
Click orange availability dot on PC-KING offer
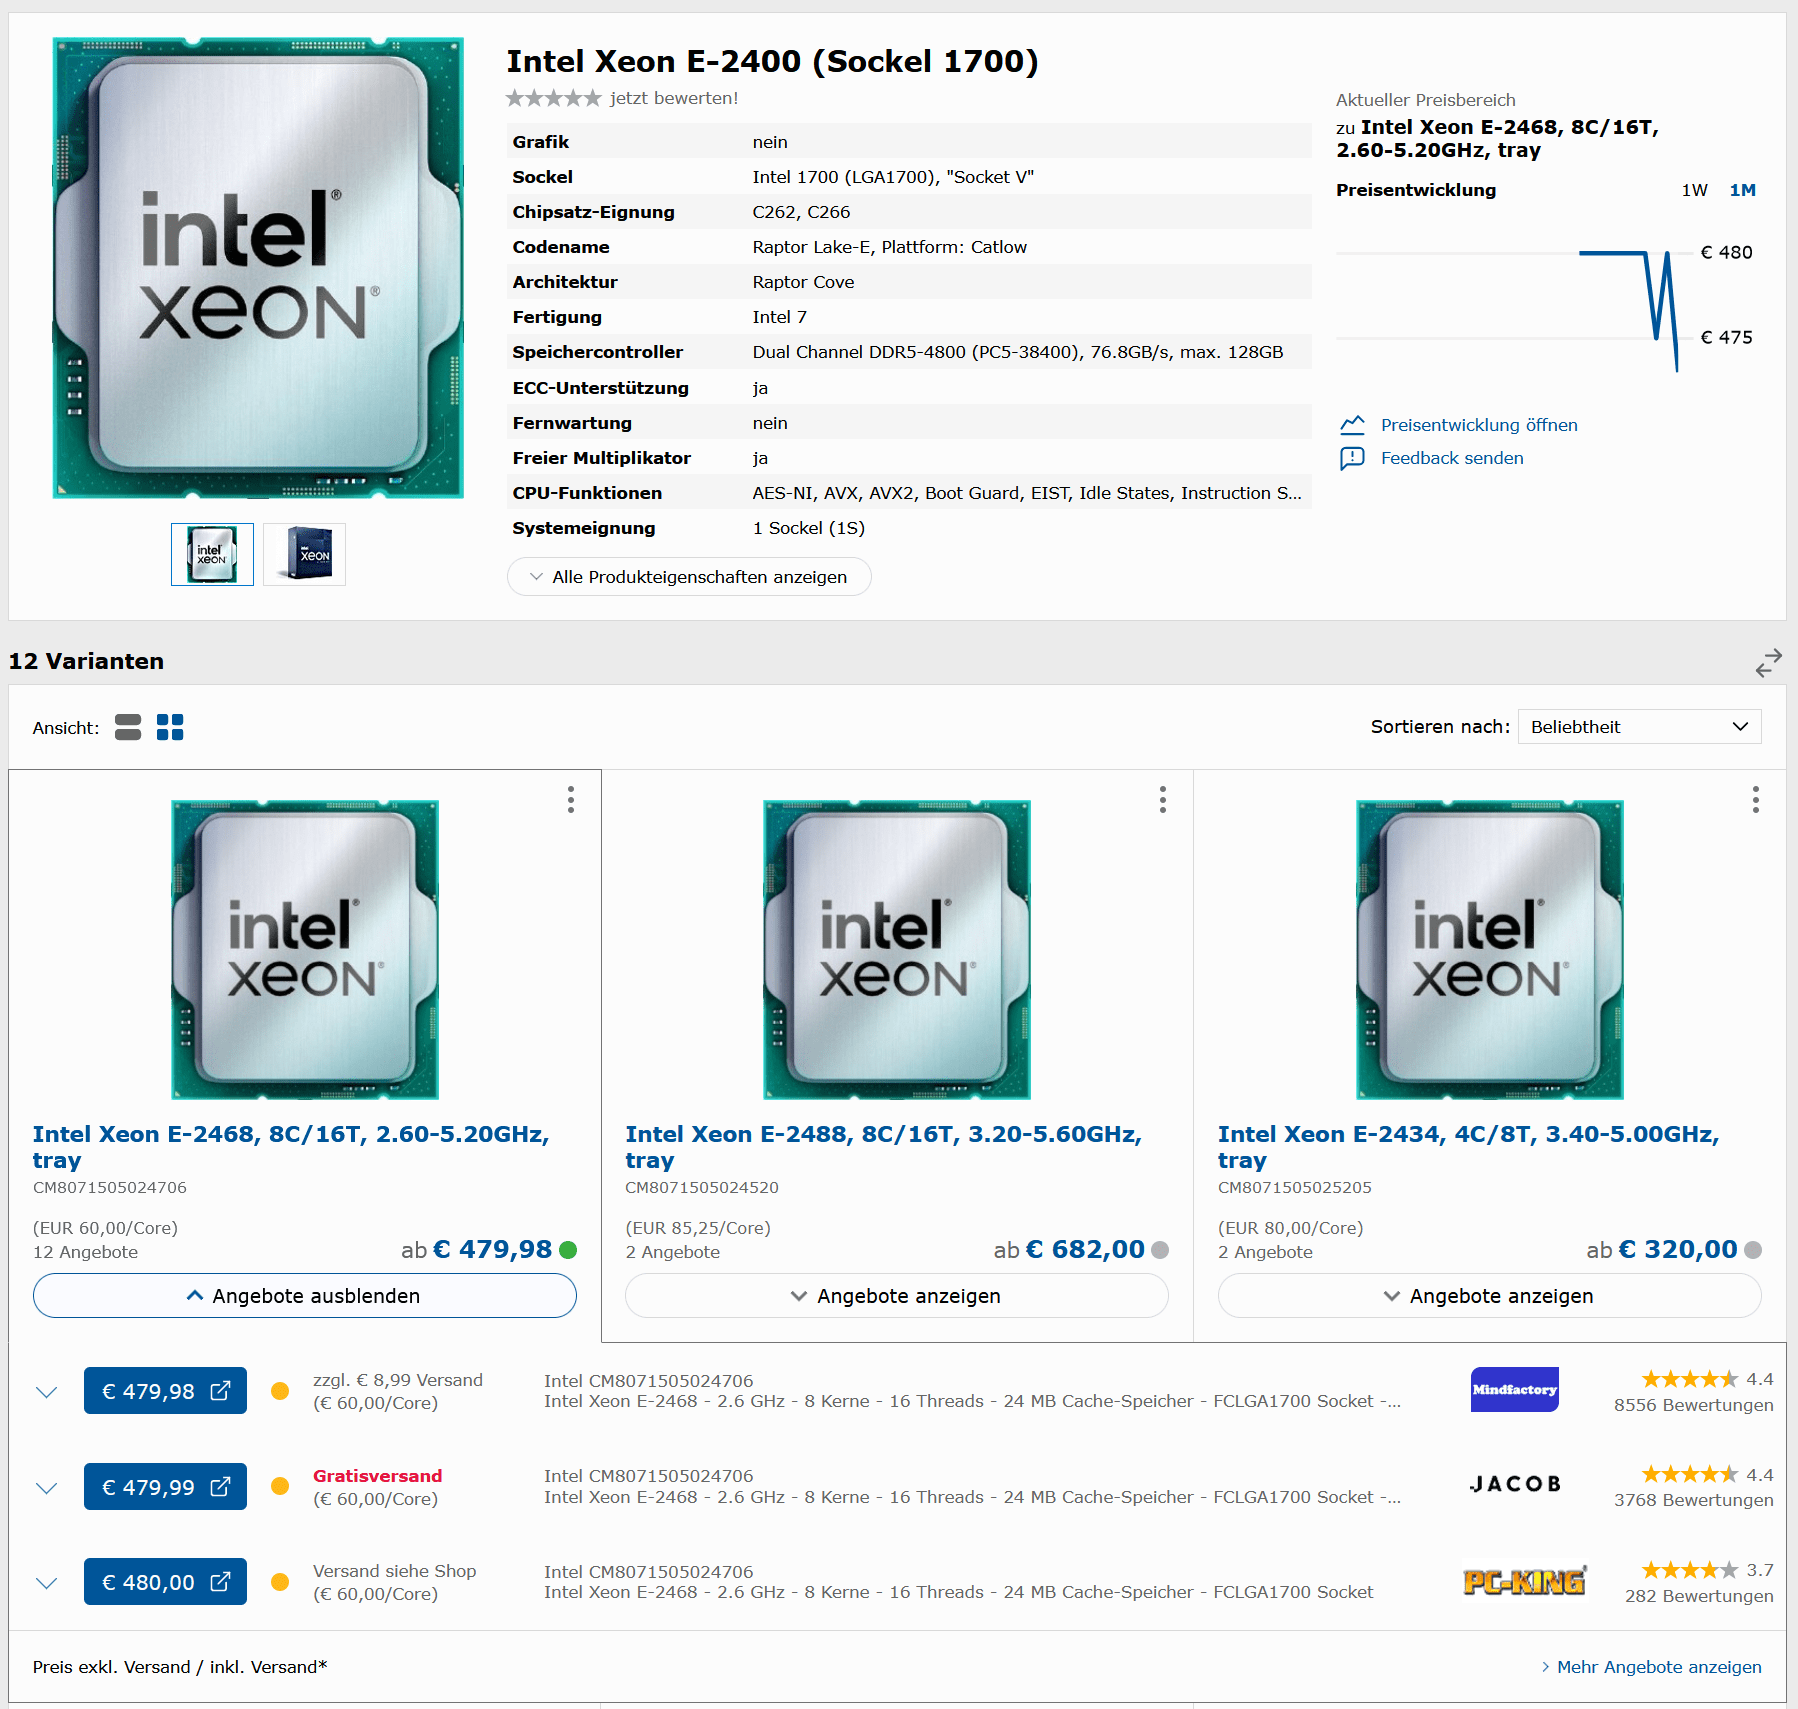pos(280,1582)
